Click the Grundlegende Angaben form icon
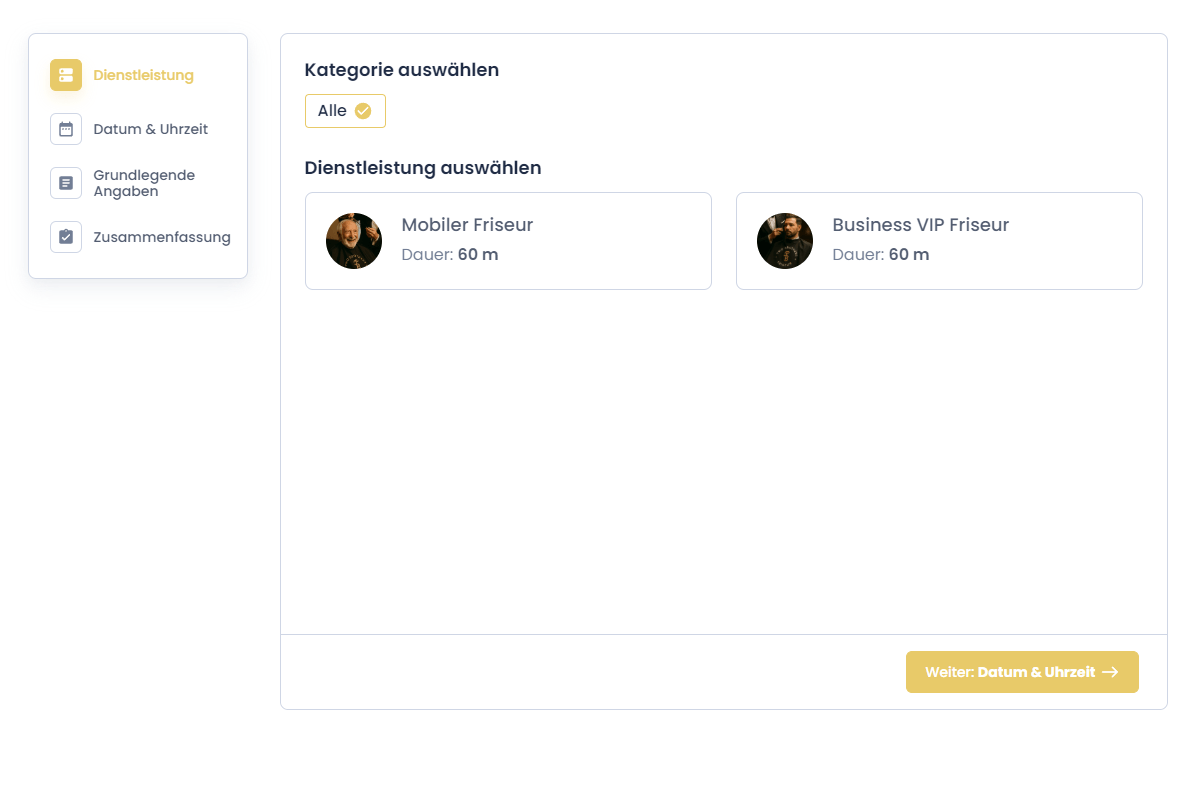Viewport: 1204px width, 788px height. coord(65,183)
